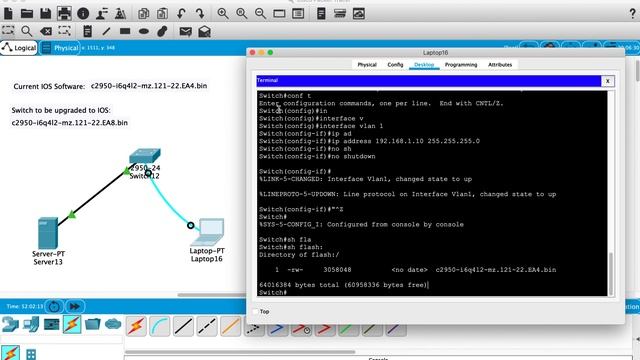The height and width of the screenshot is (360, 640).
Task: Pick the copper straight-through cable
Action: [x=183, y=327]
